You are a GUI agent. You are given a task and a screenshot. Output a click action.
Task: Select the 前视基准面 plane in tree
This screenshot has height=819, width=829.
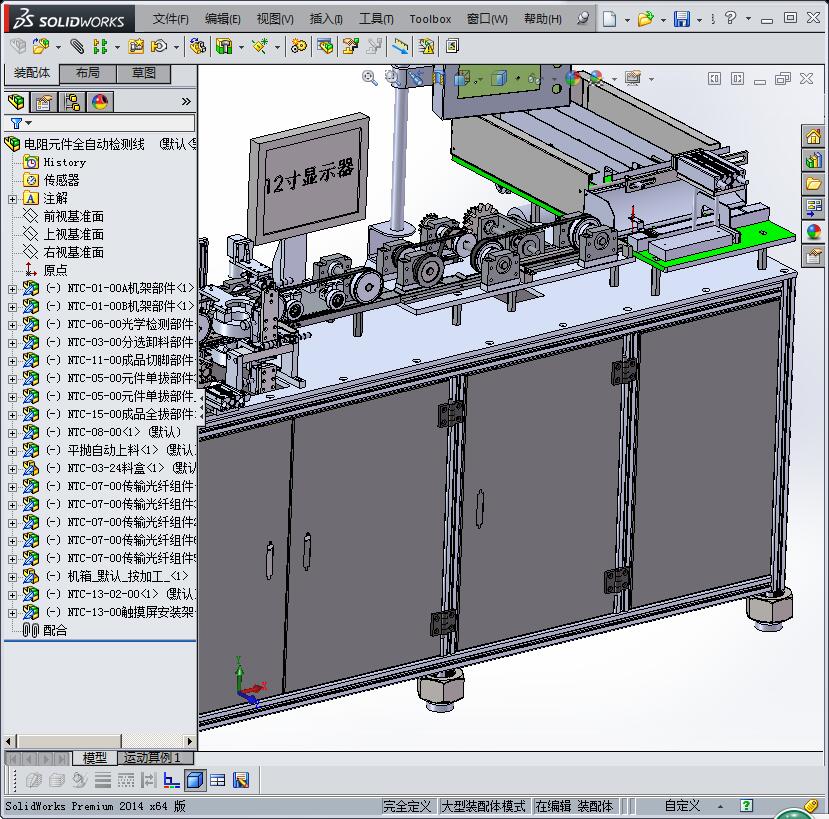click(x=73, y=216)
